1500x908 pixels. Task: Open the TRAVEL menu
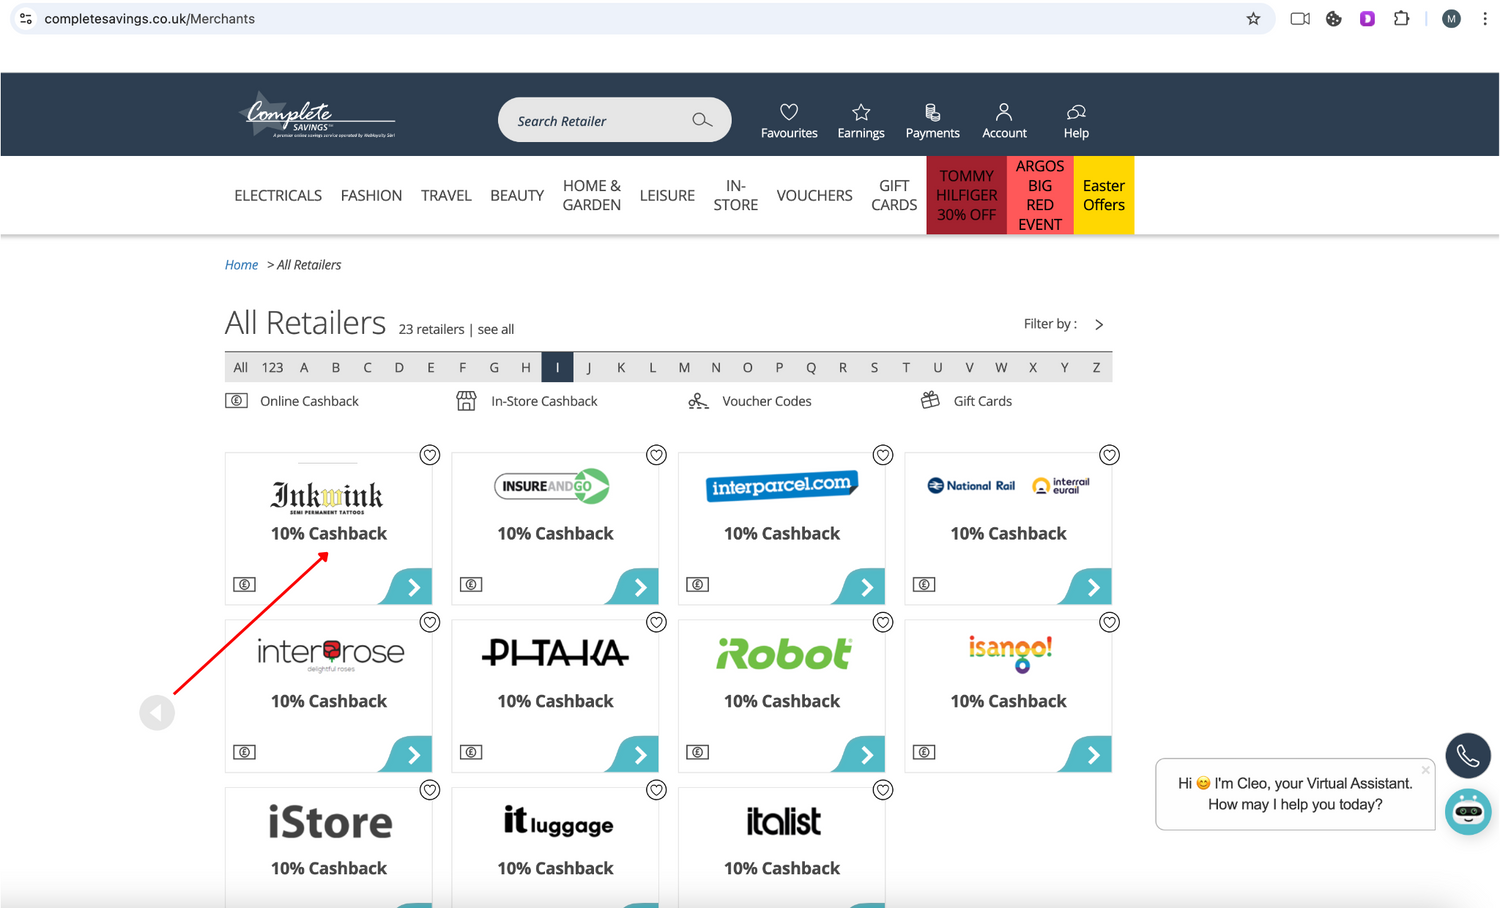[446, 195]
